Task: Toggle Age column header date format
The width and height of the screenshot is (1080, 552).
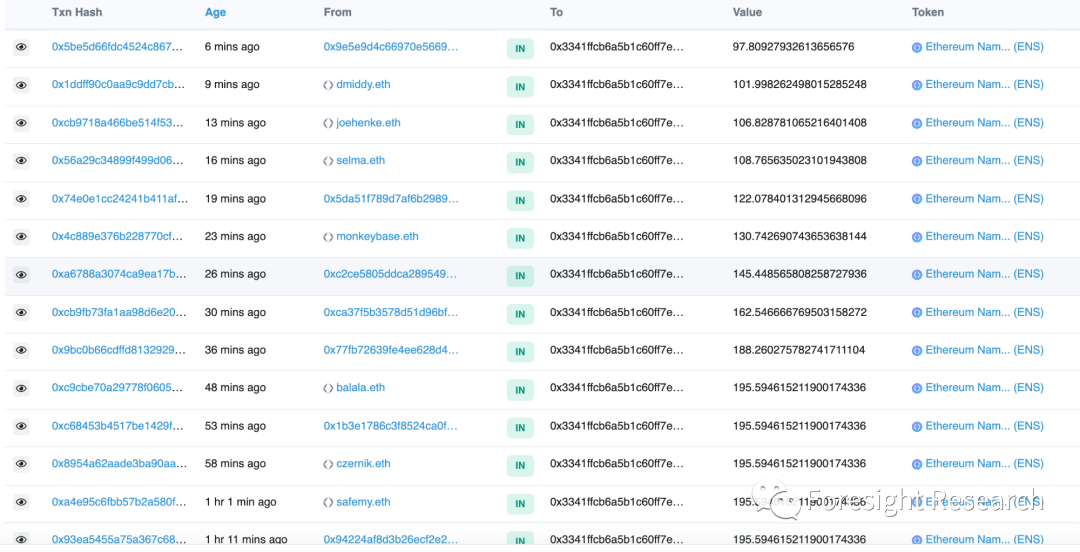Action: tap(215, 12)
